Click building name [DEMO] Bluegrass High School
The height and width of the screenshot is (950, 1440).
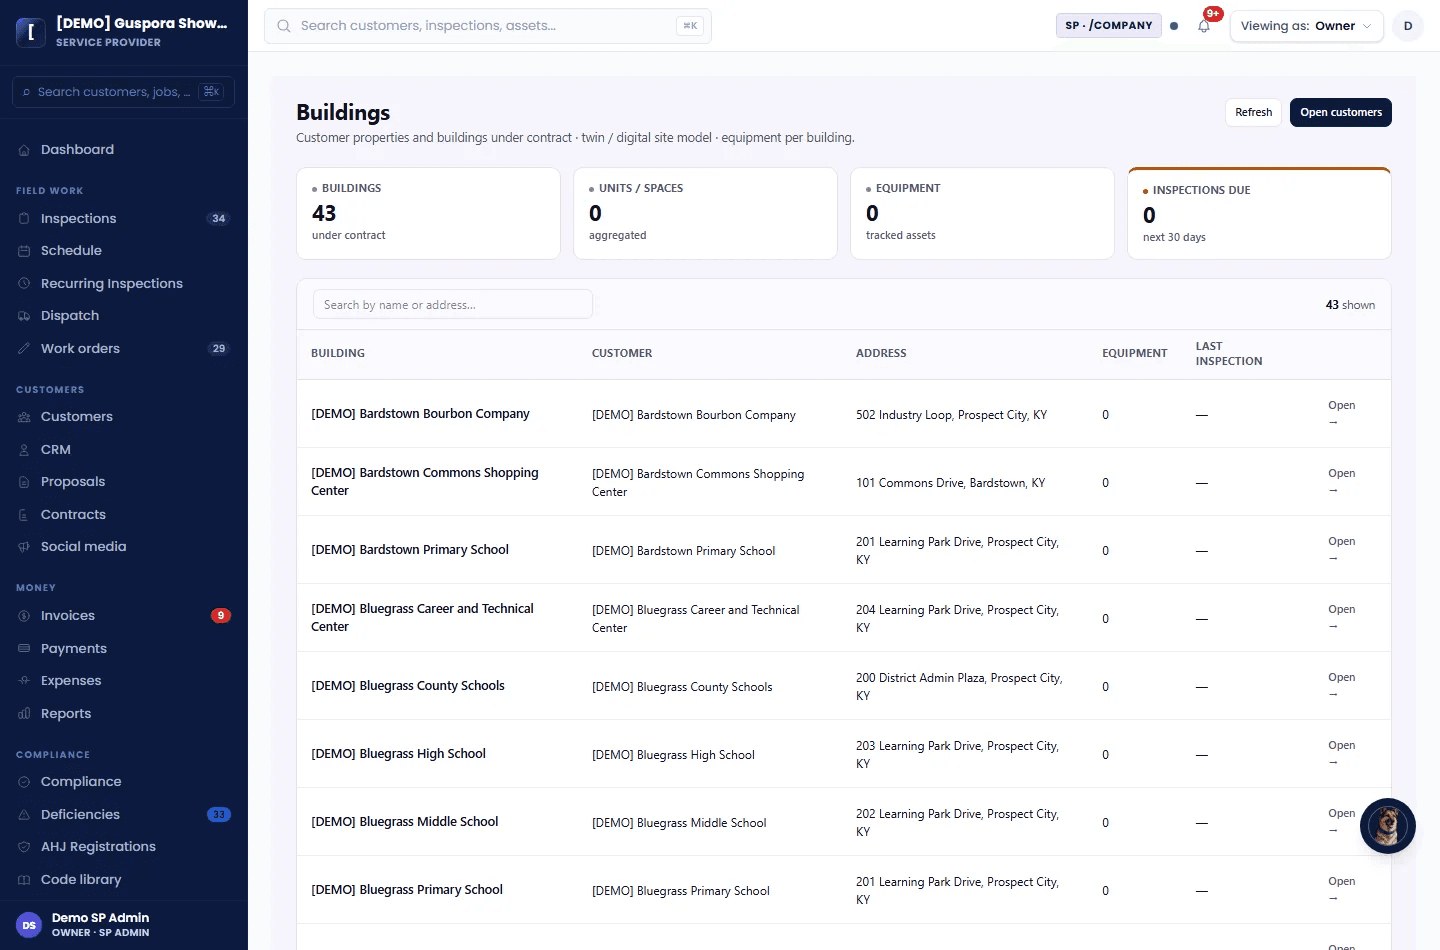[x=398, y=754]
